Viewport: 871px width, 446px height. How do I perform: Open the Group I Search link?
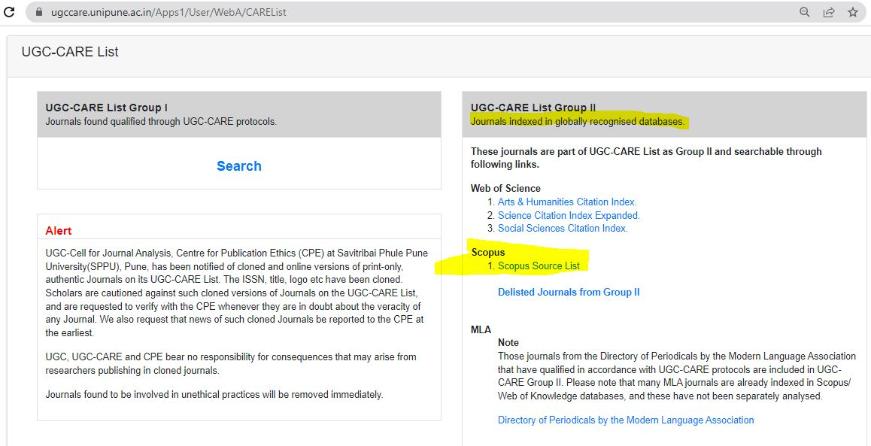coord(239,166)
